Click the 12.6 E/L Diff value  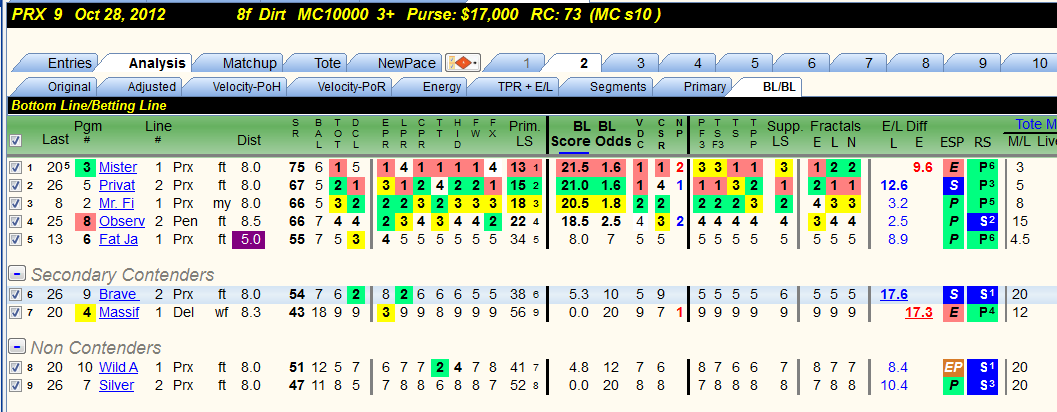pyautogui.click(x=894, y=185)
